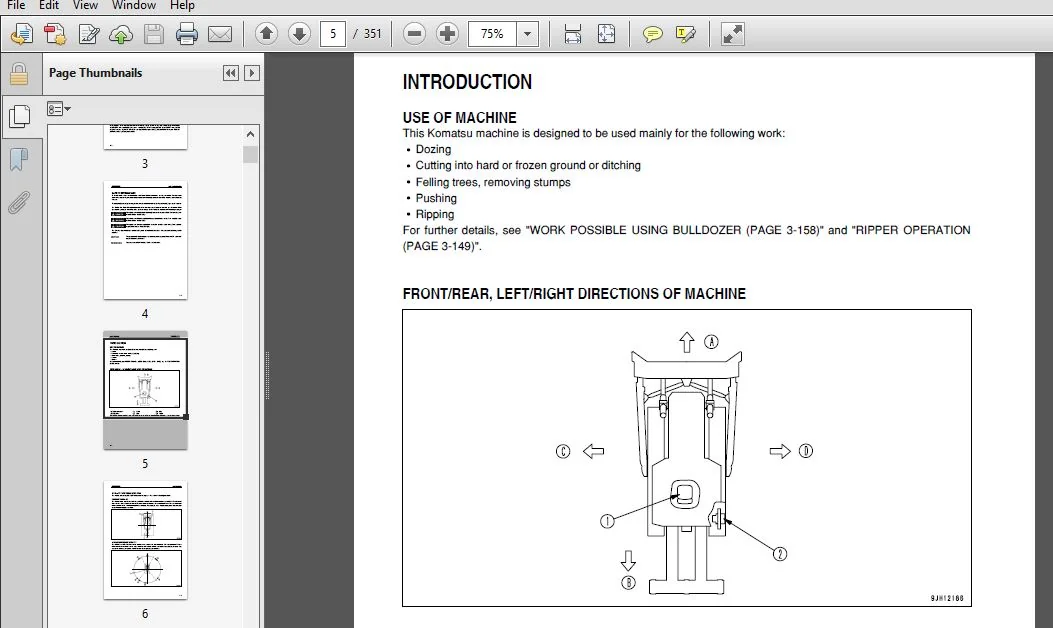Viewport: 1053px width, 628px height.
Task: Click the Save floppy disk icon
Action: 154,34
